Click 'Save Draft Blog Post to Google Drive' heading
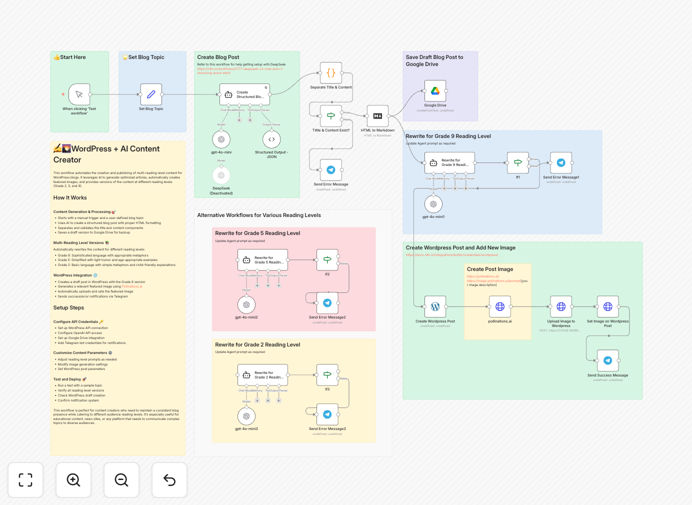The width and height of the screenshot is (692, 505). pyautogui.click(x=434, y=60)
